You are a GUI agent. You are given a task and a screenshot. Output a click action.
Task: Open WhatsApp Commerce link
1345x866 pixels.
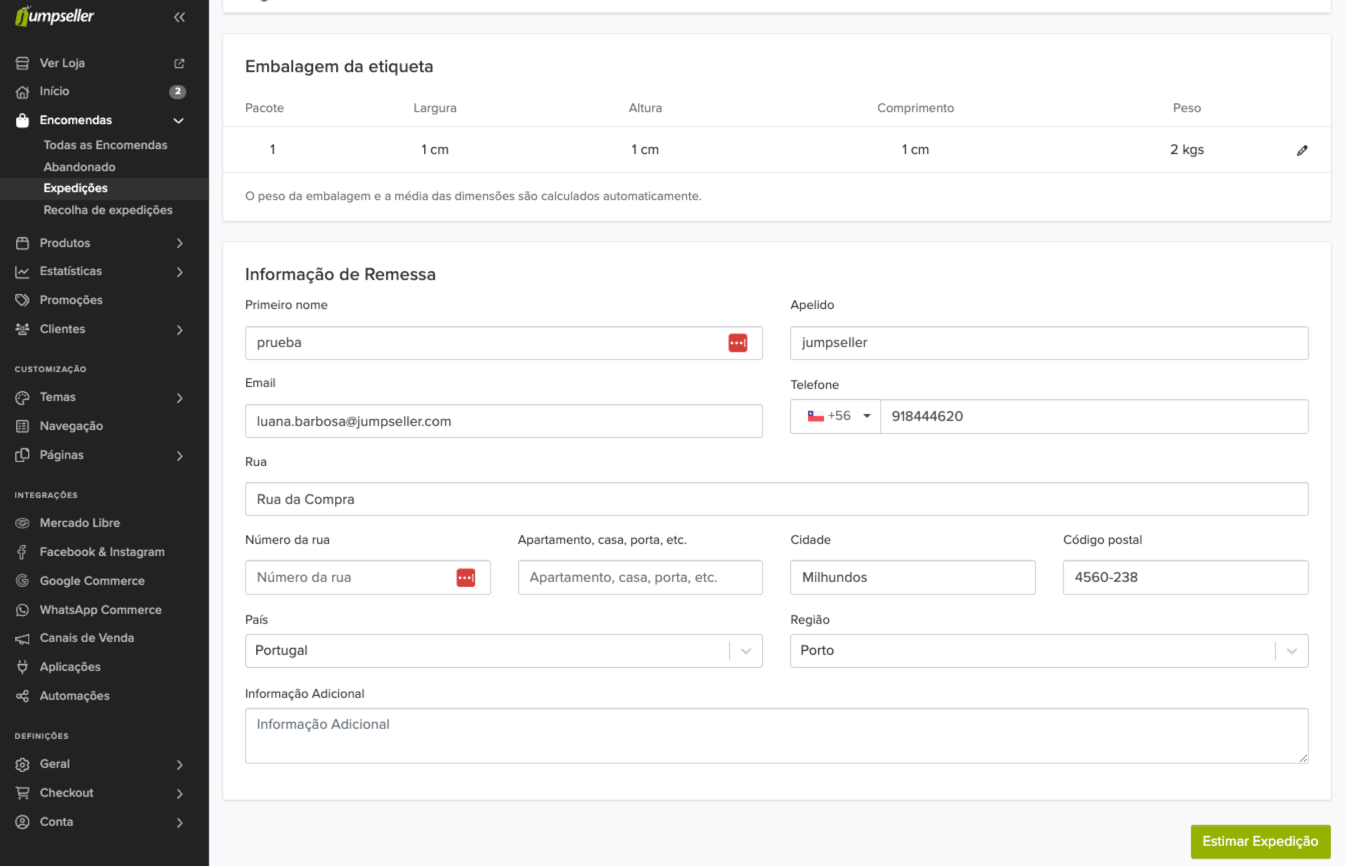tap(100, 610)
